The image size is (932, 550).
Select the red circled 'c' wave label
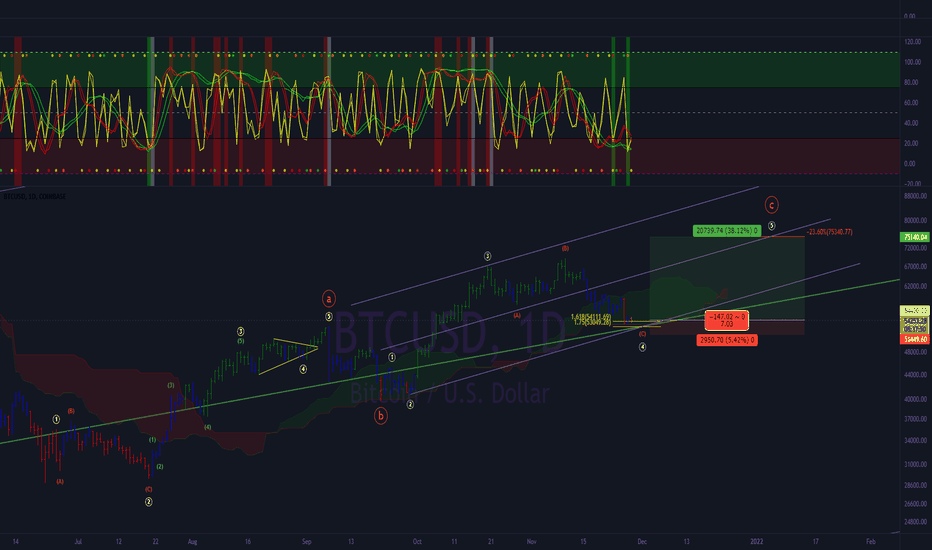pos(772,205)
